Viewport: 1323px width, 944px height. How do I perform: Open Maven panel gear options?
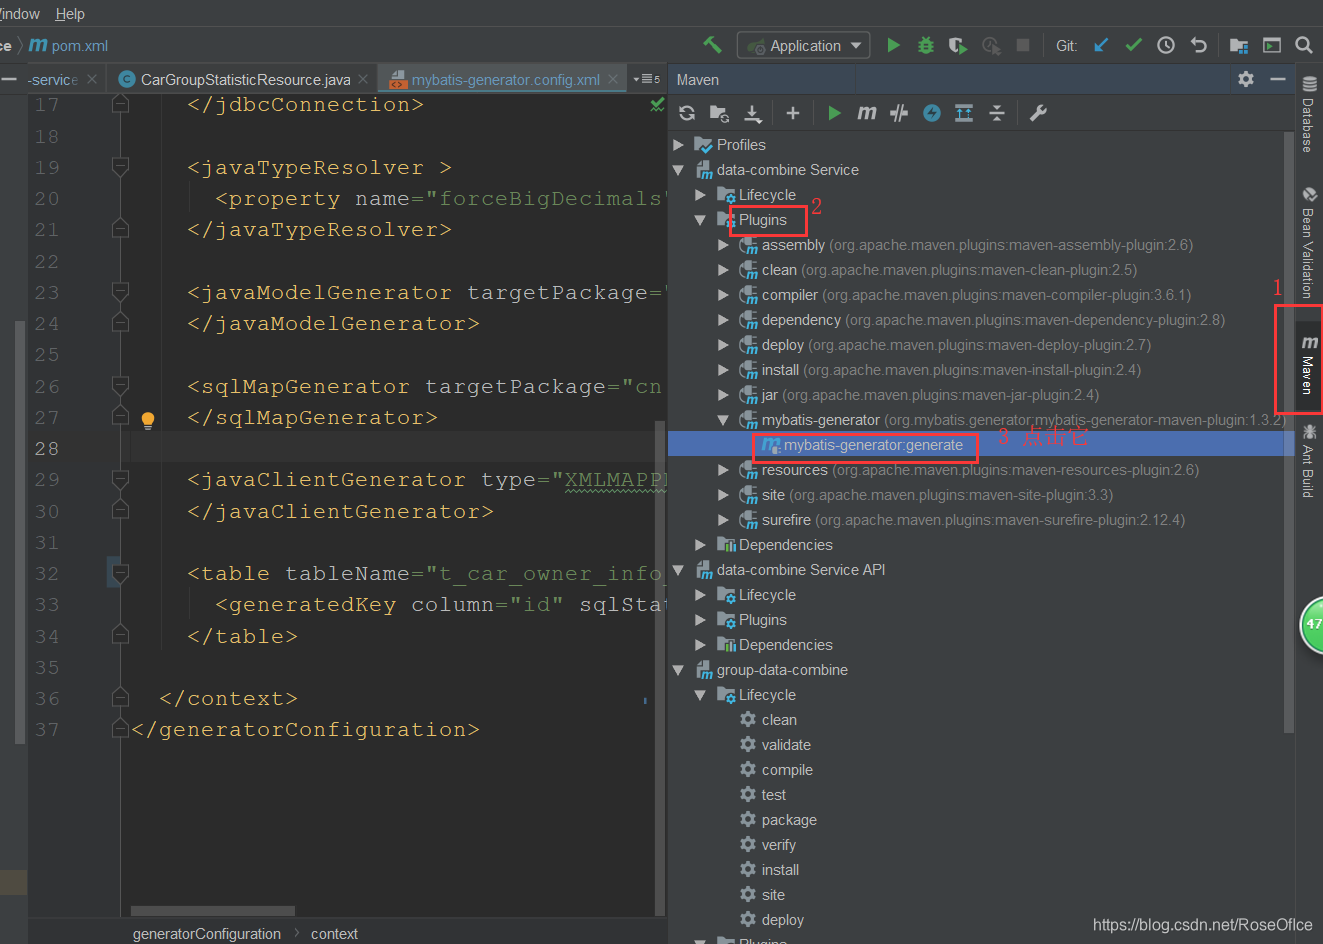point(1246,79)
